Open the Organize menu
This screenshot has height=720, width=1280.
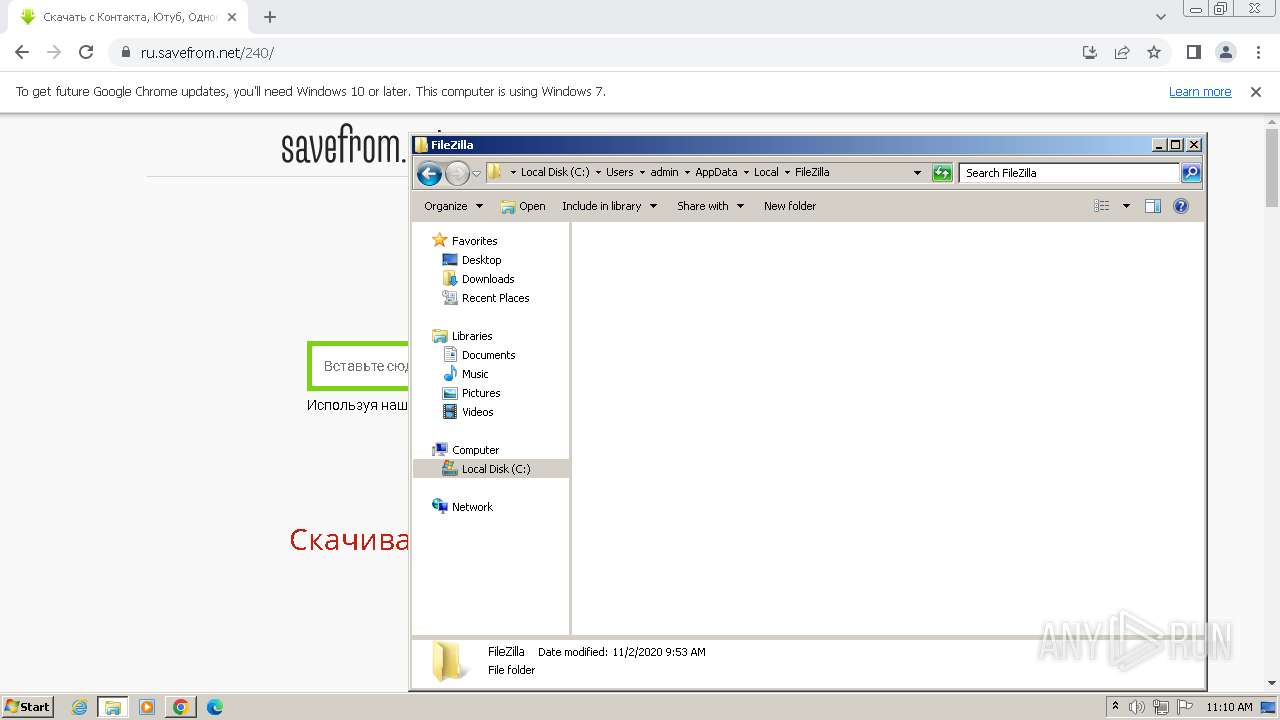[x=453, y=206]
